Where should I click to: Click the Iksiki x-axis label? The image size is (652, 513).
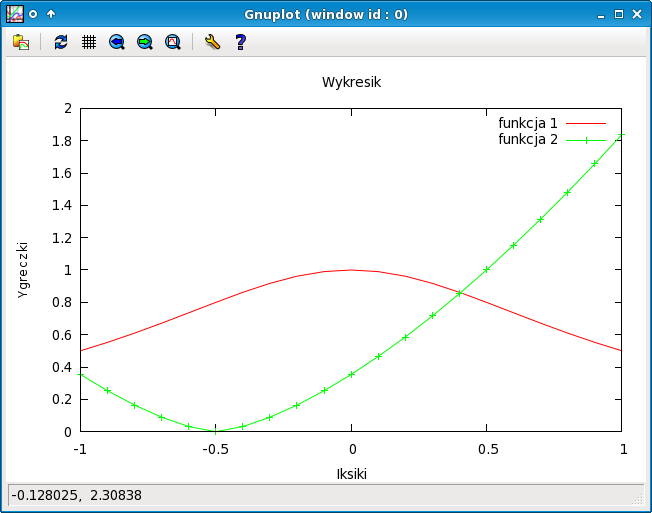(x=351, y=473)
